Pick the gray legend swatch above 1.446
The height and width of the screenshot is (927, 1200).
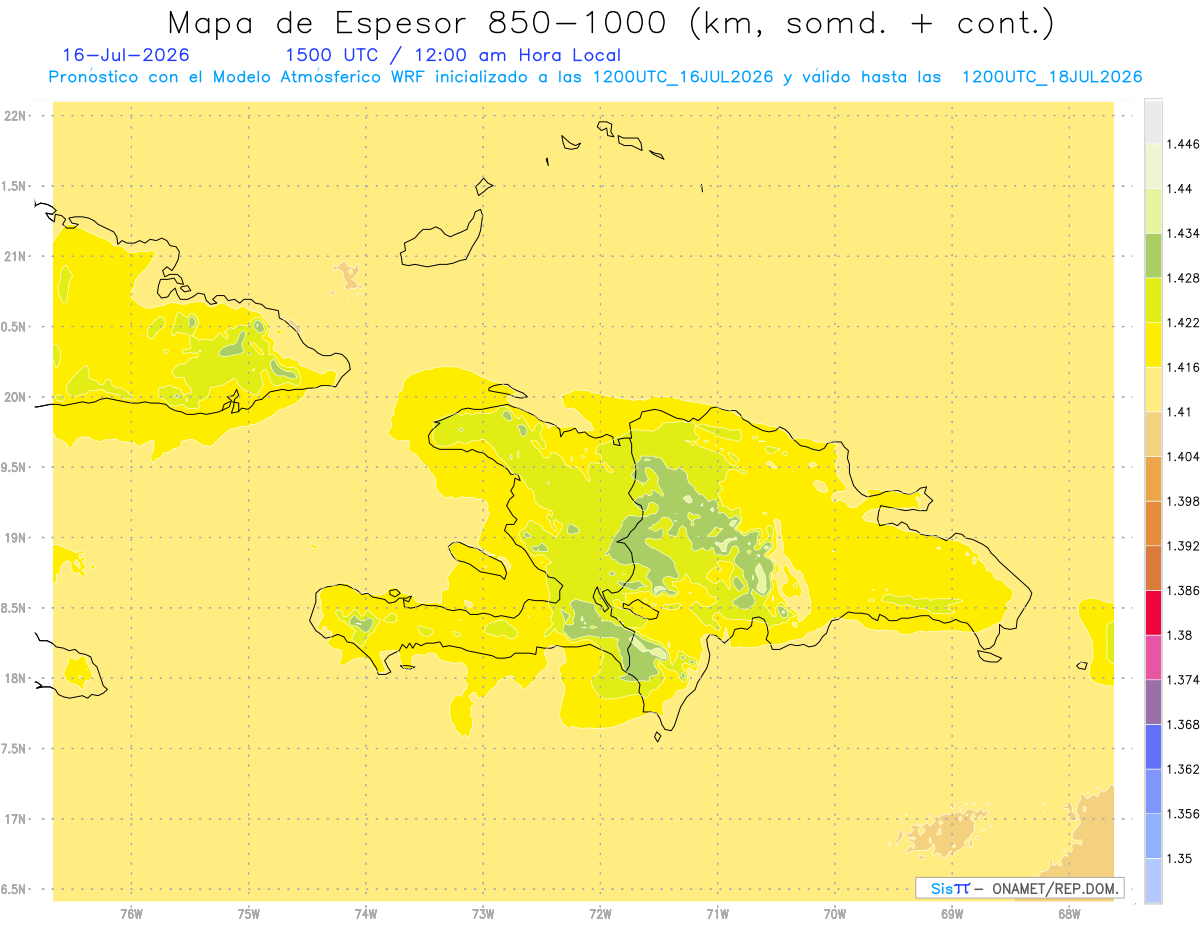pyautogui.click(x=1153, y=122)
